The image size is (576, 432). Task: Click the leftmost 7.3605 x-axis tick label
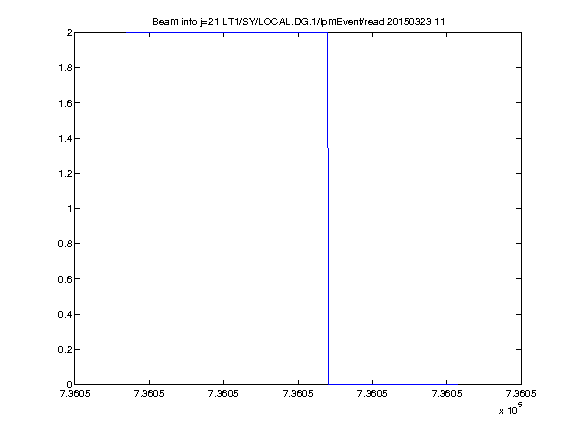pos(75,393)
